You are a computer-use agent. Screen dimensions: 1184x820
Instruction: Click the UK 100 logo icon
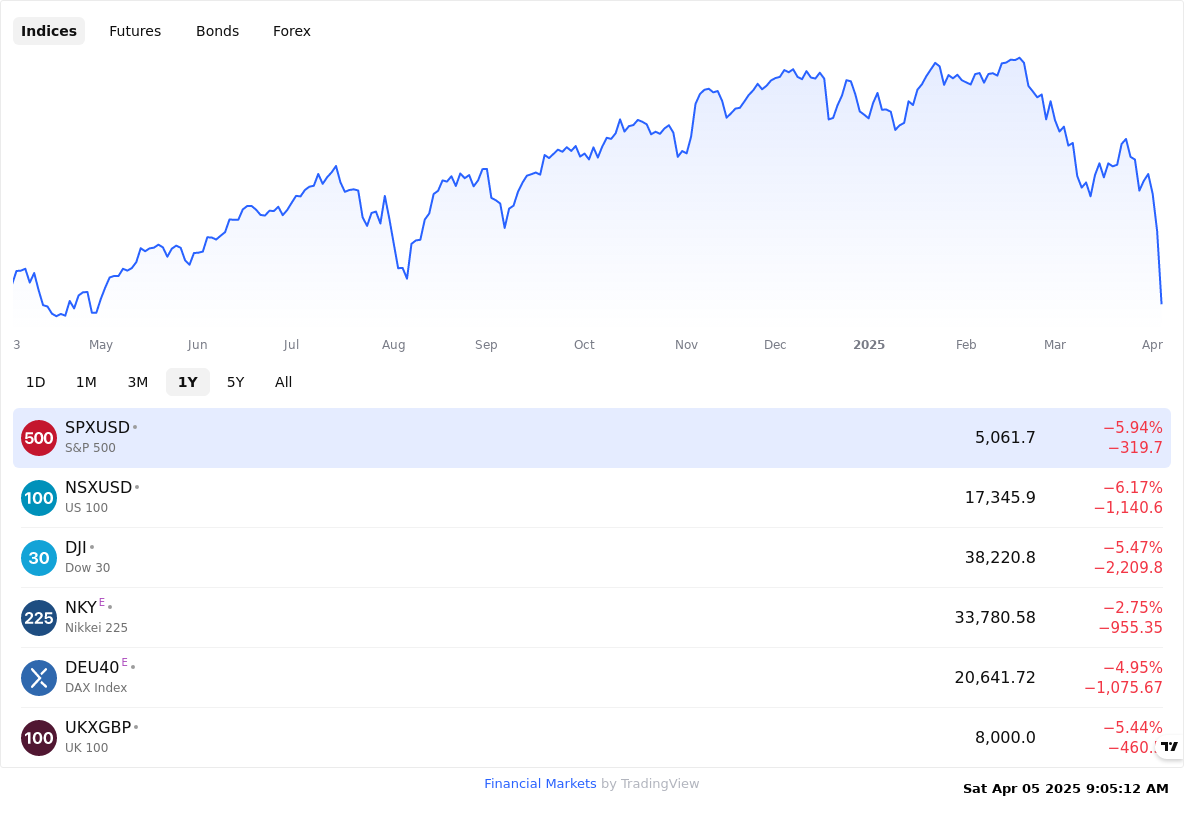[x=39, y=738]
